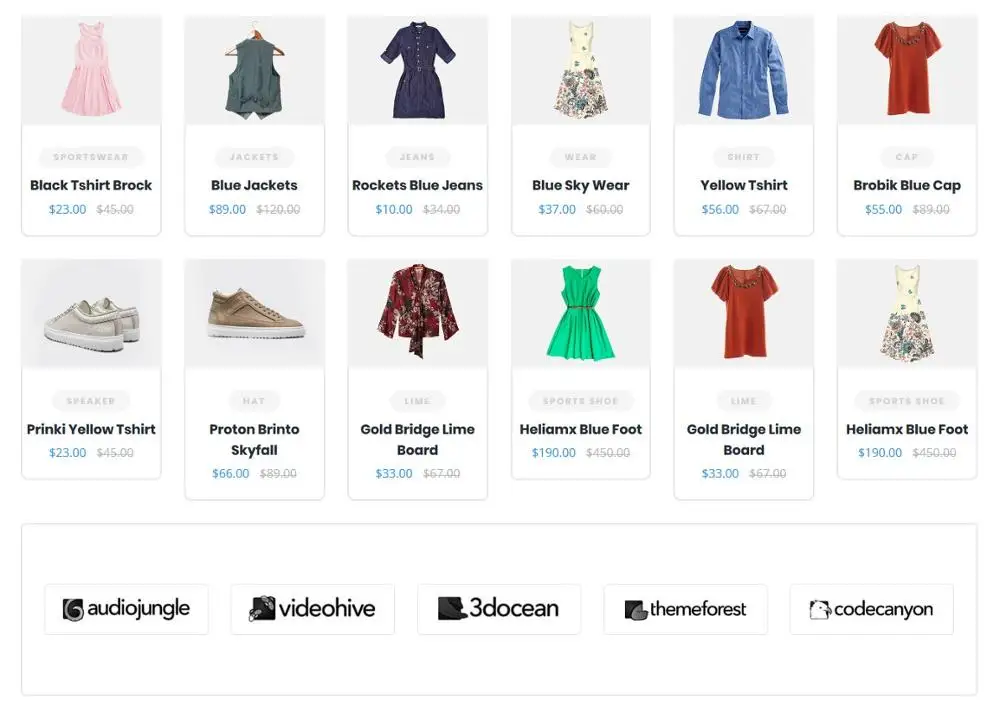Image resolution: width=1000 pixels, height=713 pixels.
Task: Click the CAP category label
Action: 906,157
